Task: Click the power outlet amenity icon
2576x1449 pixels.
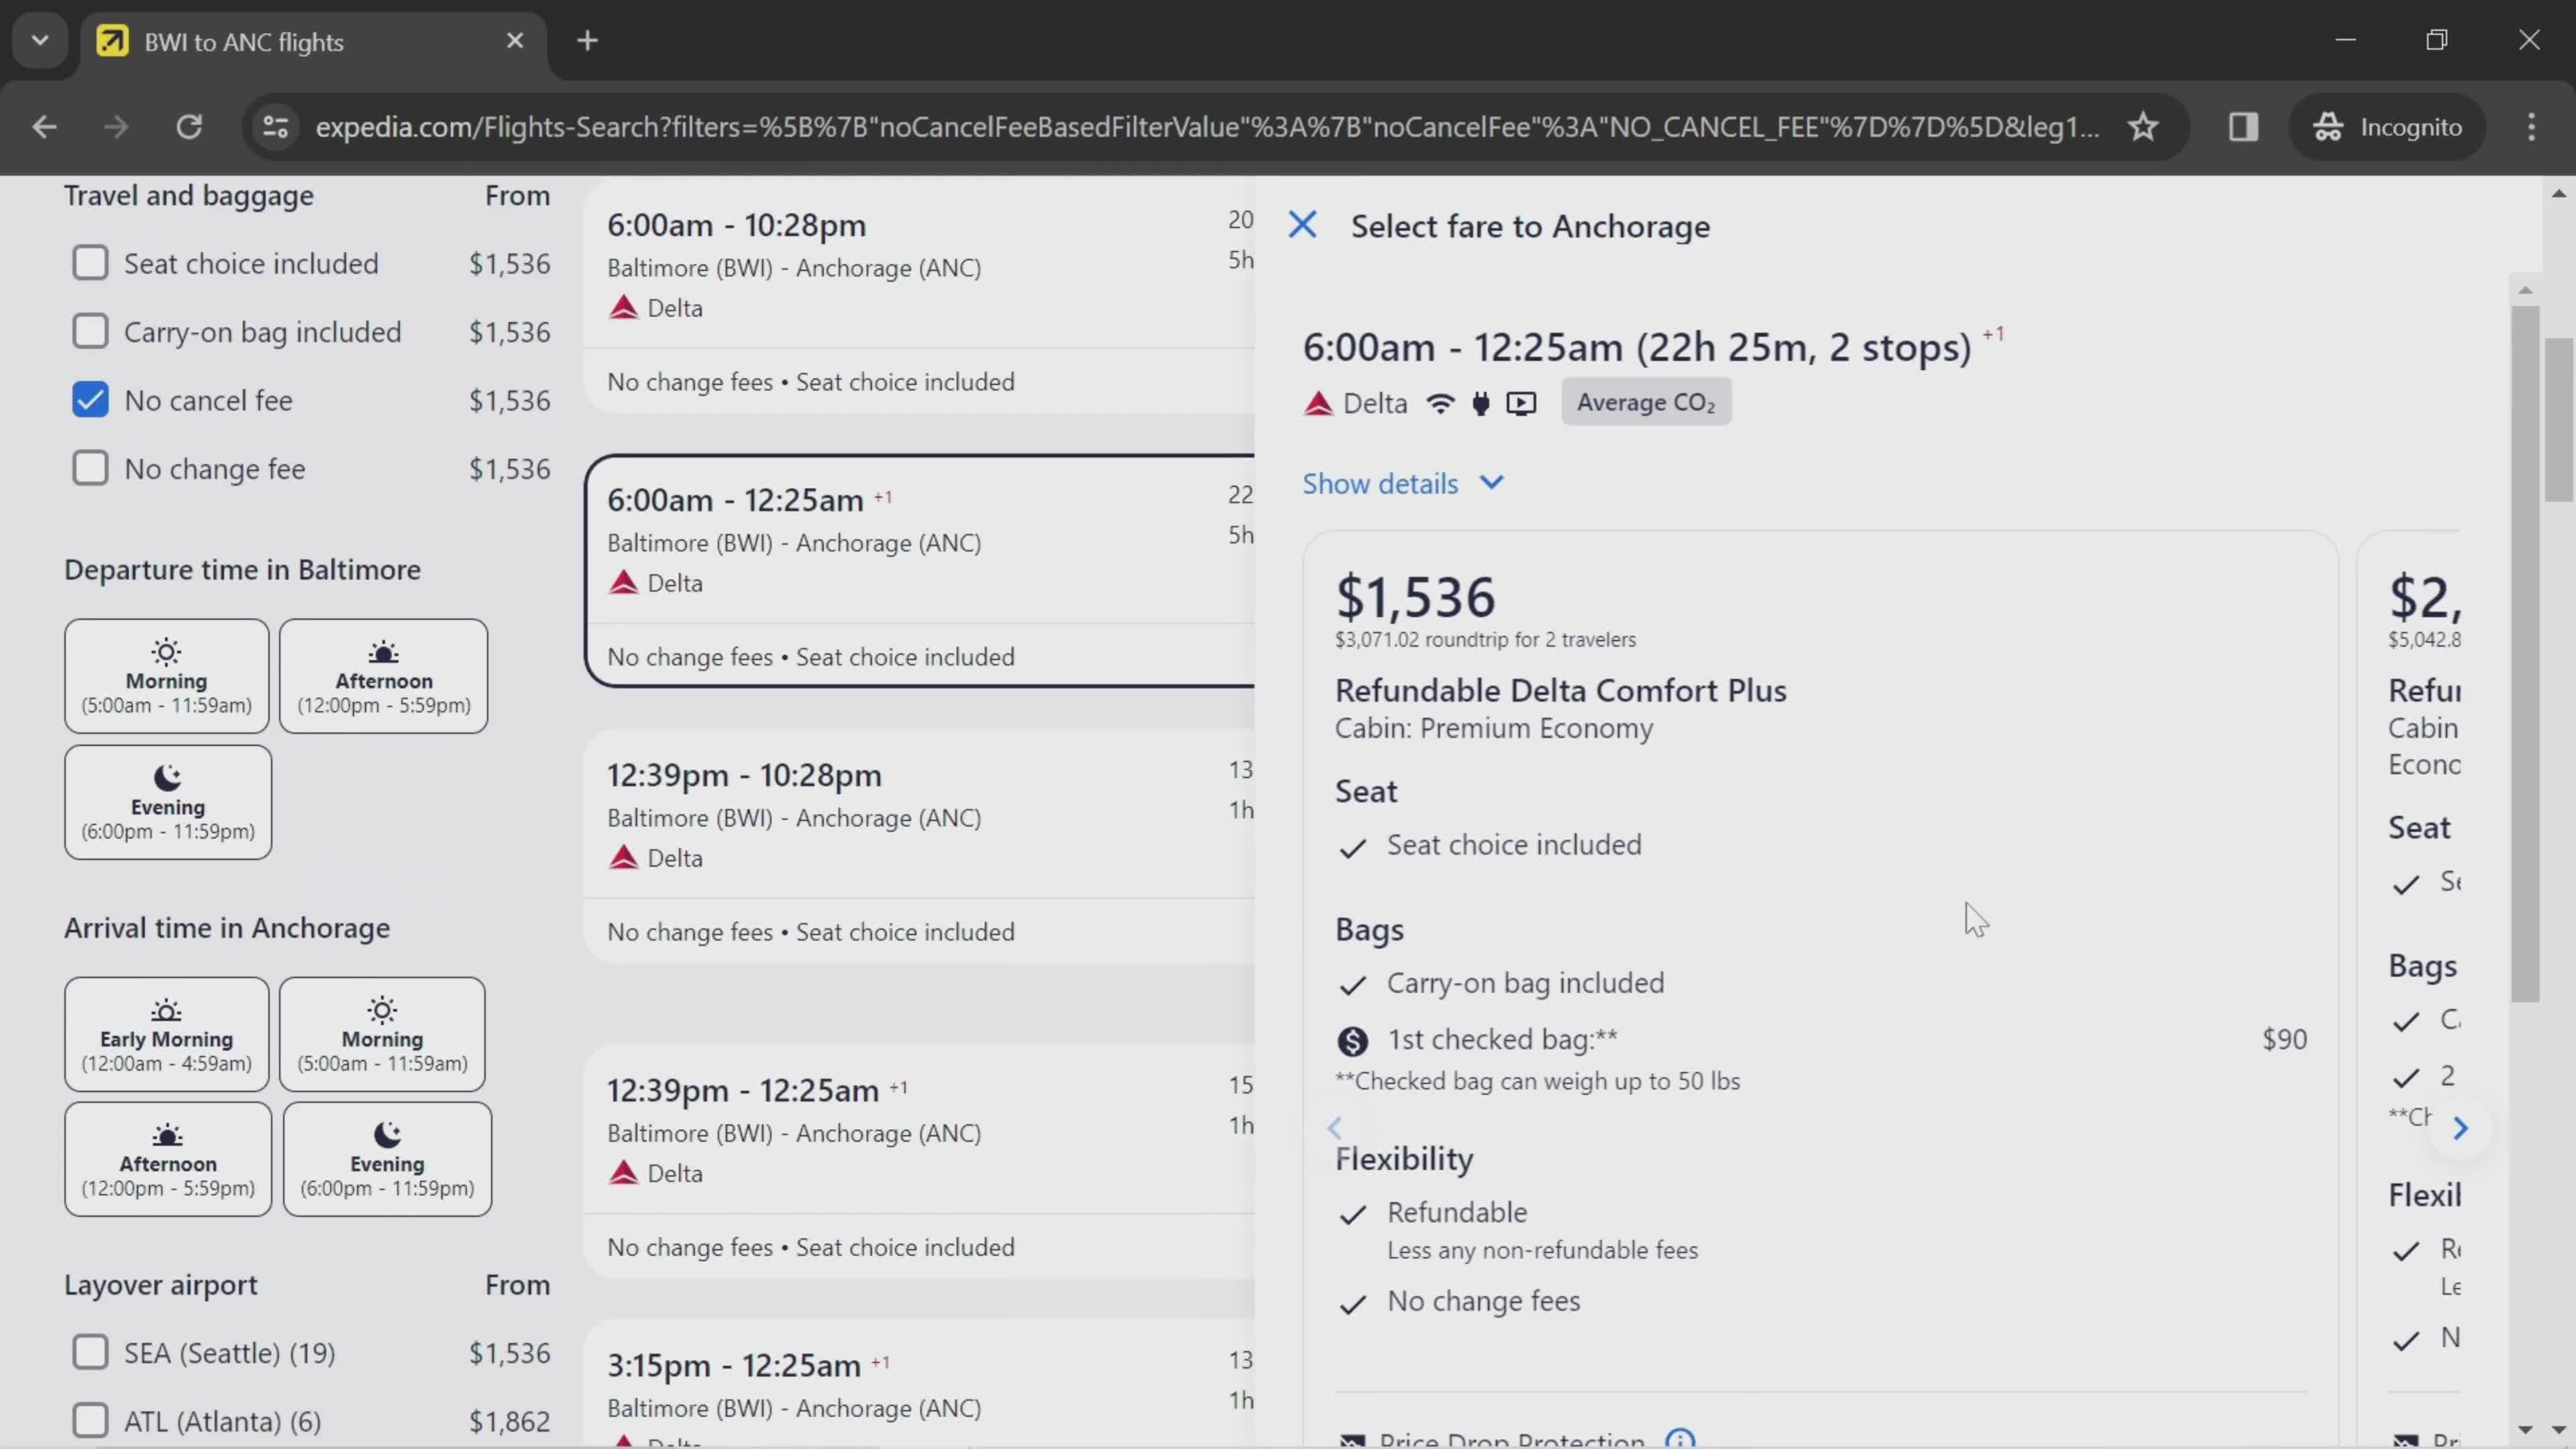Action: [x=1481, y=403]
